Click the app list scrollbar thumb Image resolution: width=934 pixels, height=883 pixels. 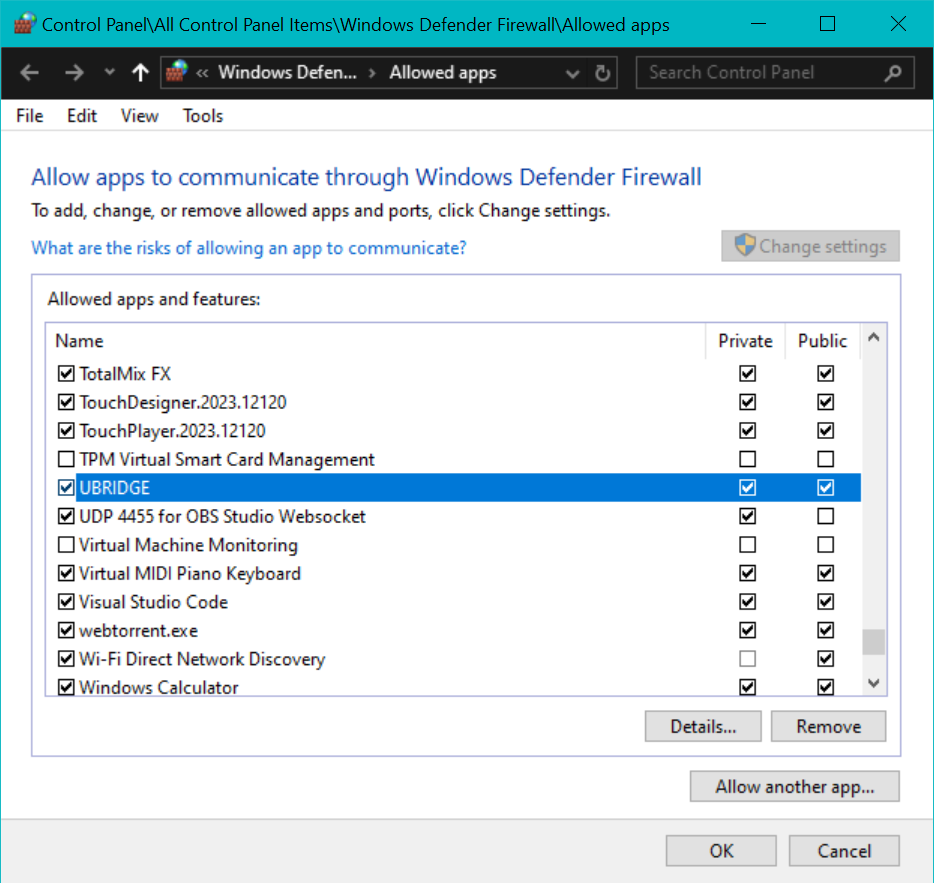coord(873,641)
